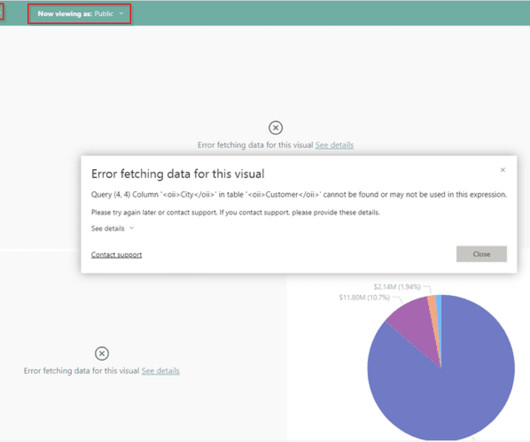Viewport: 530px width, 442px height.
Task: Expand 'See details' inside the error dialog
Action: [x=113, y=228]
